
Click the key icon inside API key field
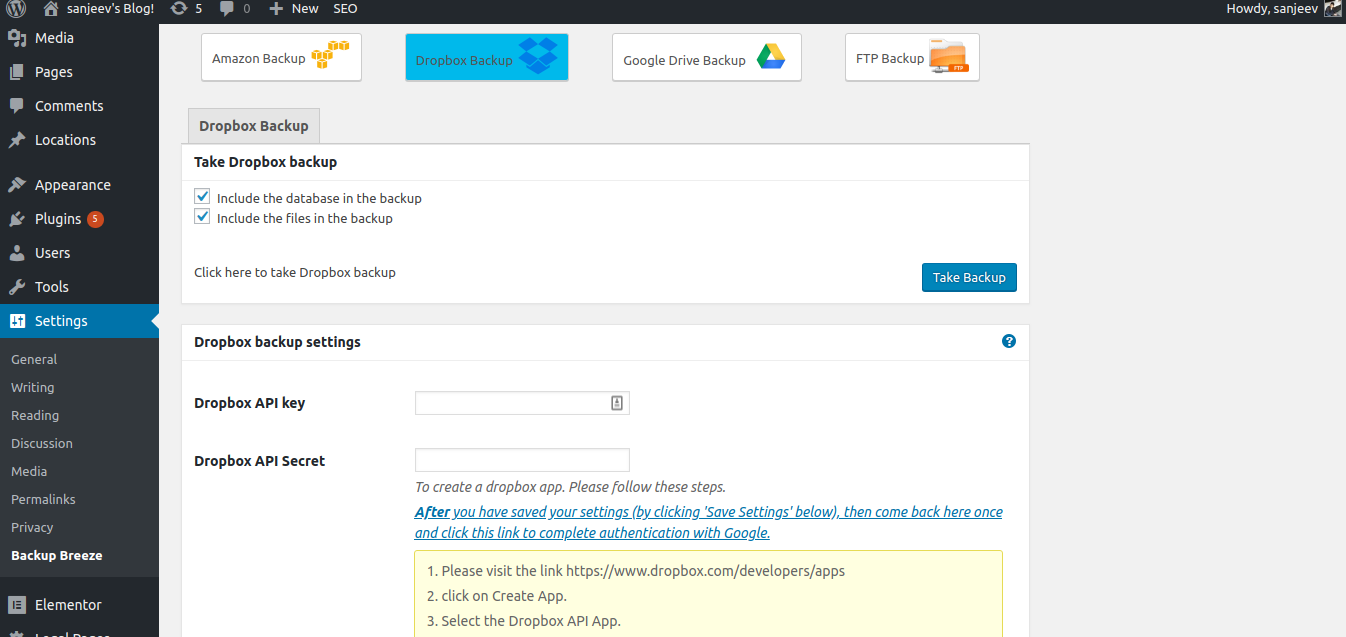[x=617, y=403]
